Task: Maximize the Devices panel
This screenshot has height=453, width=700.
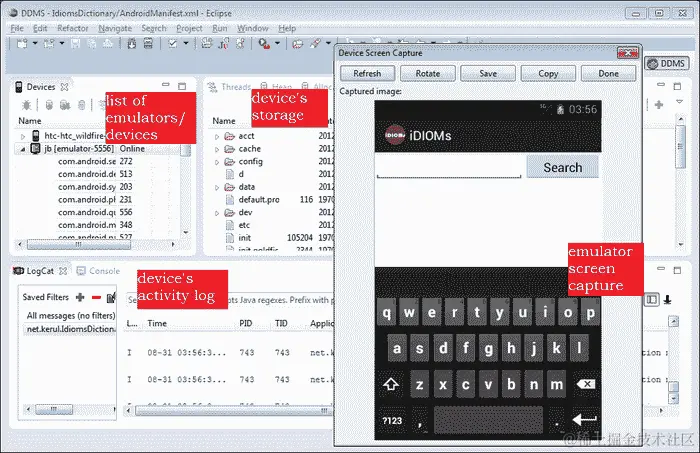Action: (x=182, y=86)
